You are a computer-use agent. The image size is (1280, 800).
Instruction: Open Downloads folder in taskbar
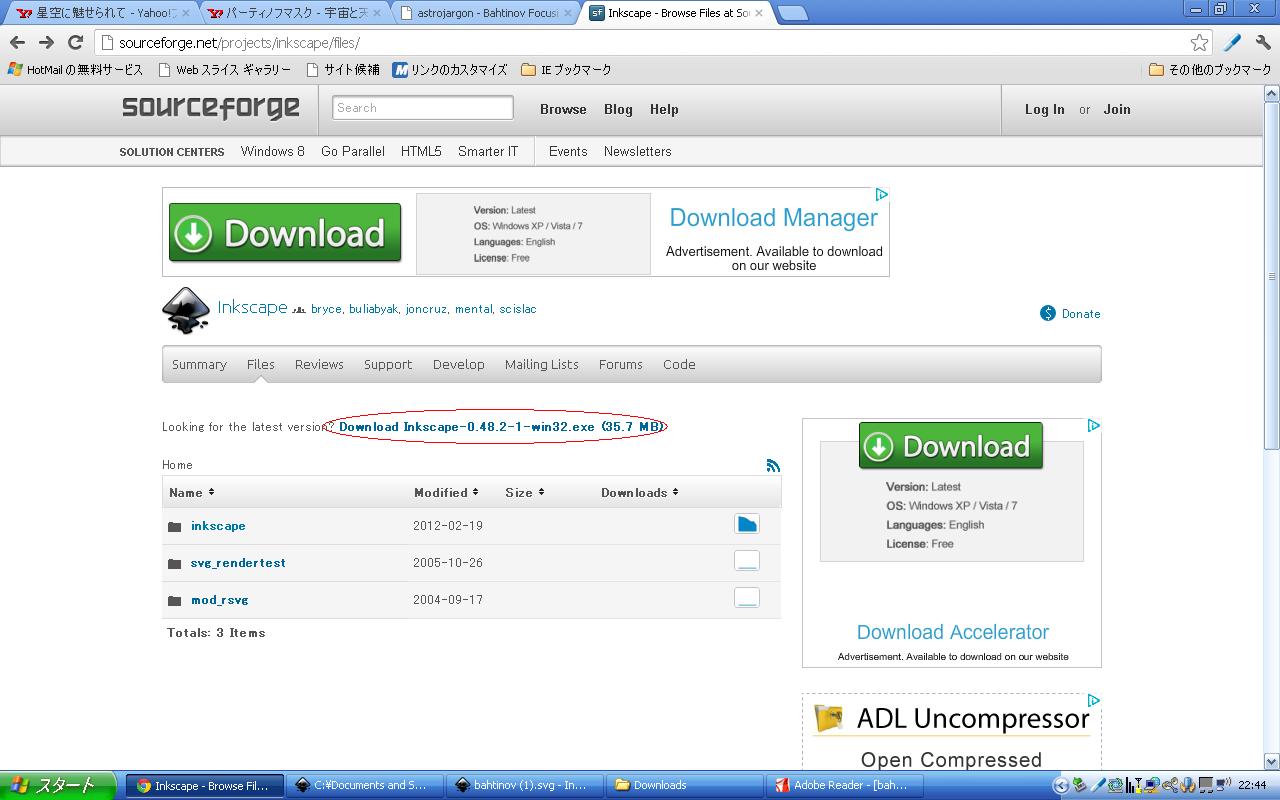684,785
